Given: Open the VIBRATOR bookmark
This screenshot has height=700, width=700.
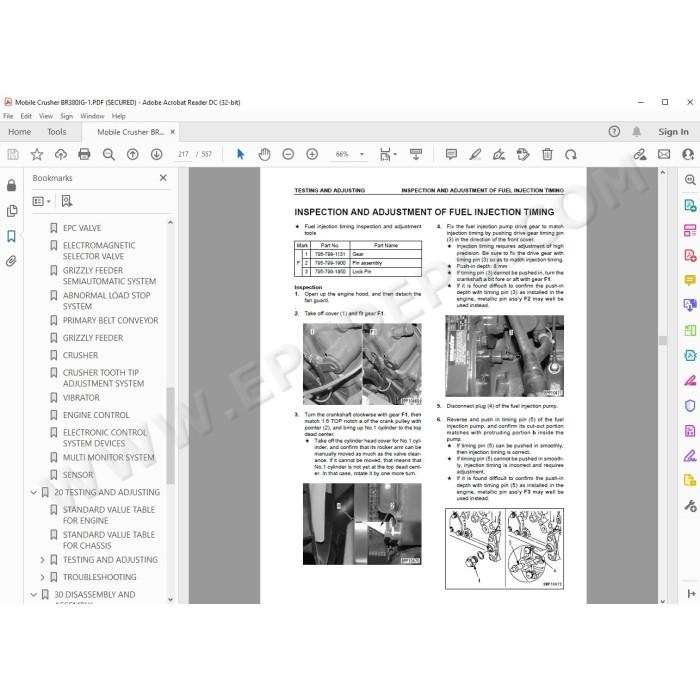Looking at the screenshot, I should coord(81,398).
